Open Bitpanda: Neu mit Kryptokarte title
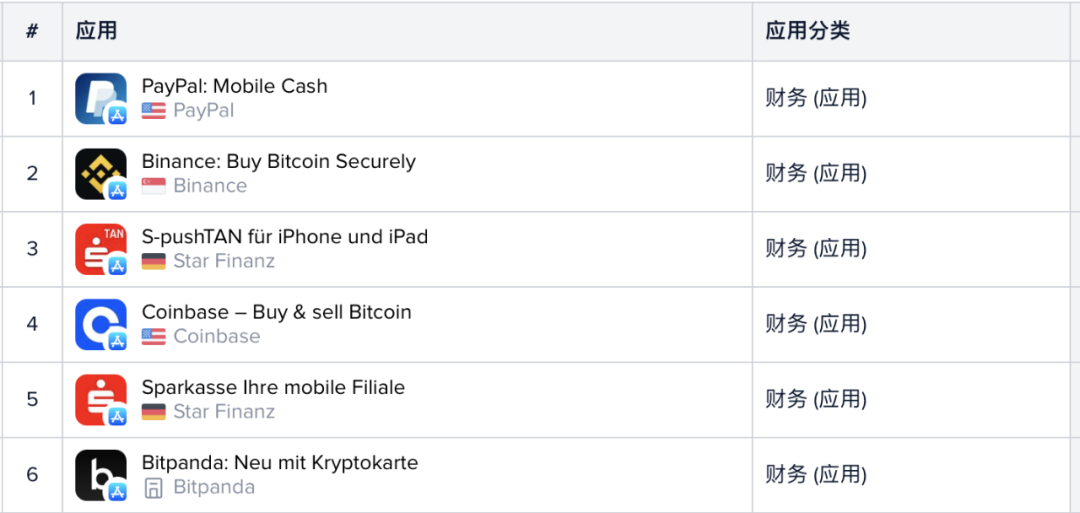Image resolution: width=1080 pixels, height=513 pixels. [280, 463]
